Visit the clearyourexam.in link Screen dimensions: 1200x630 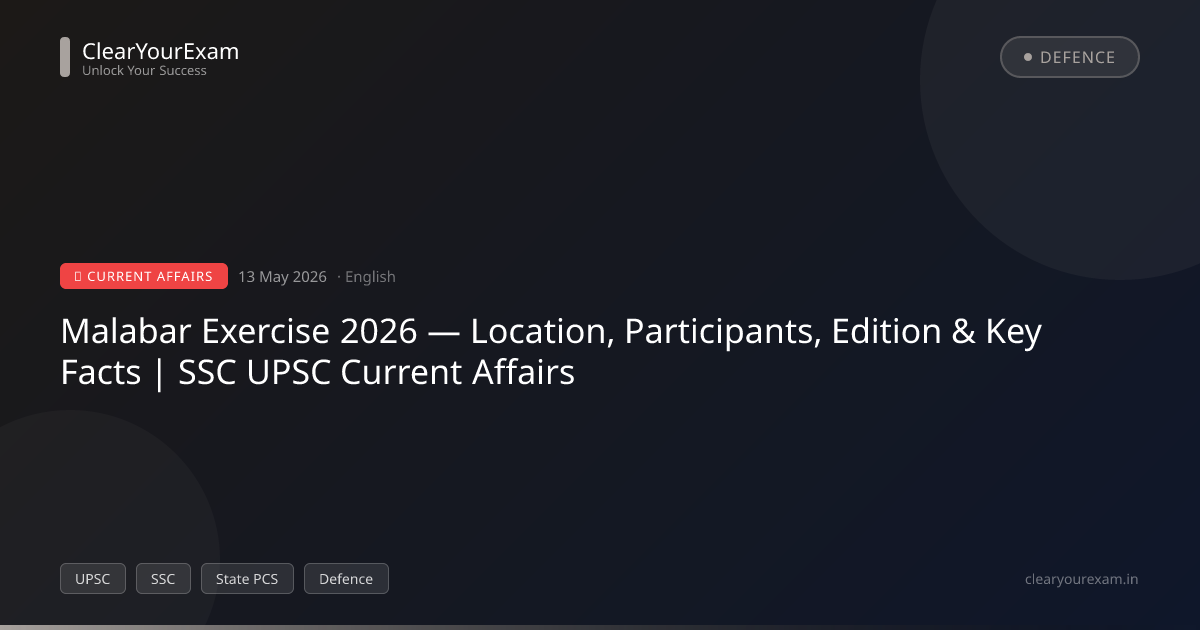click(x=1082, y=579)
